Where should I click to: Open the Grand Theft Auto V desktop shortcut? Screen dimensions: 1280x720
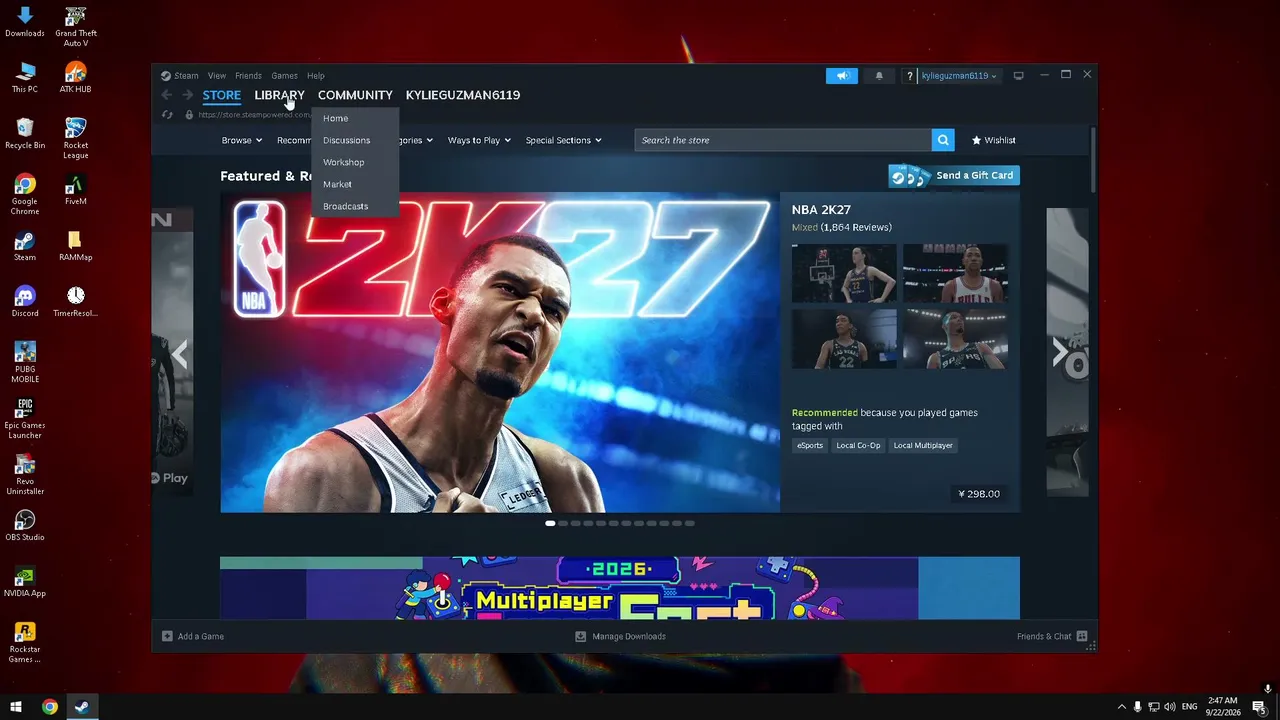(x=75, y=27)
